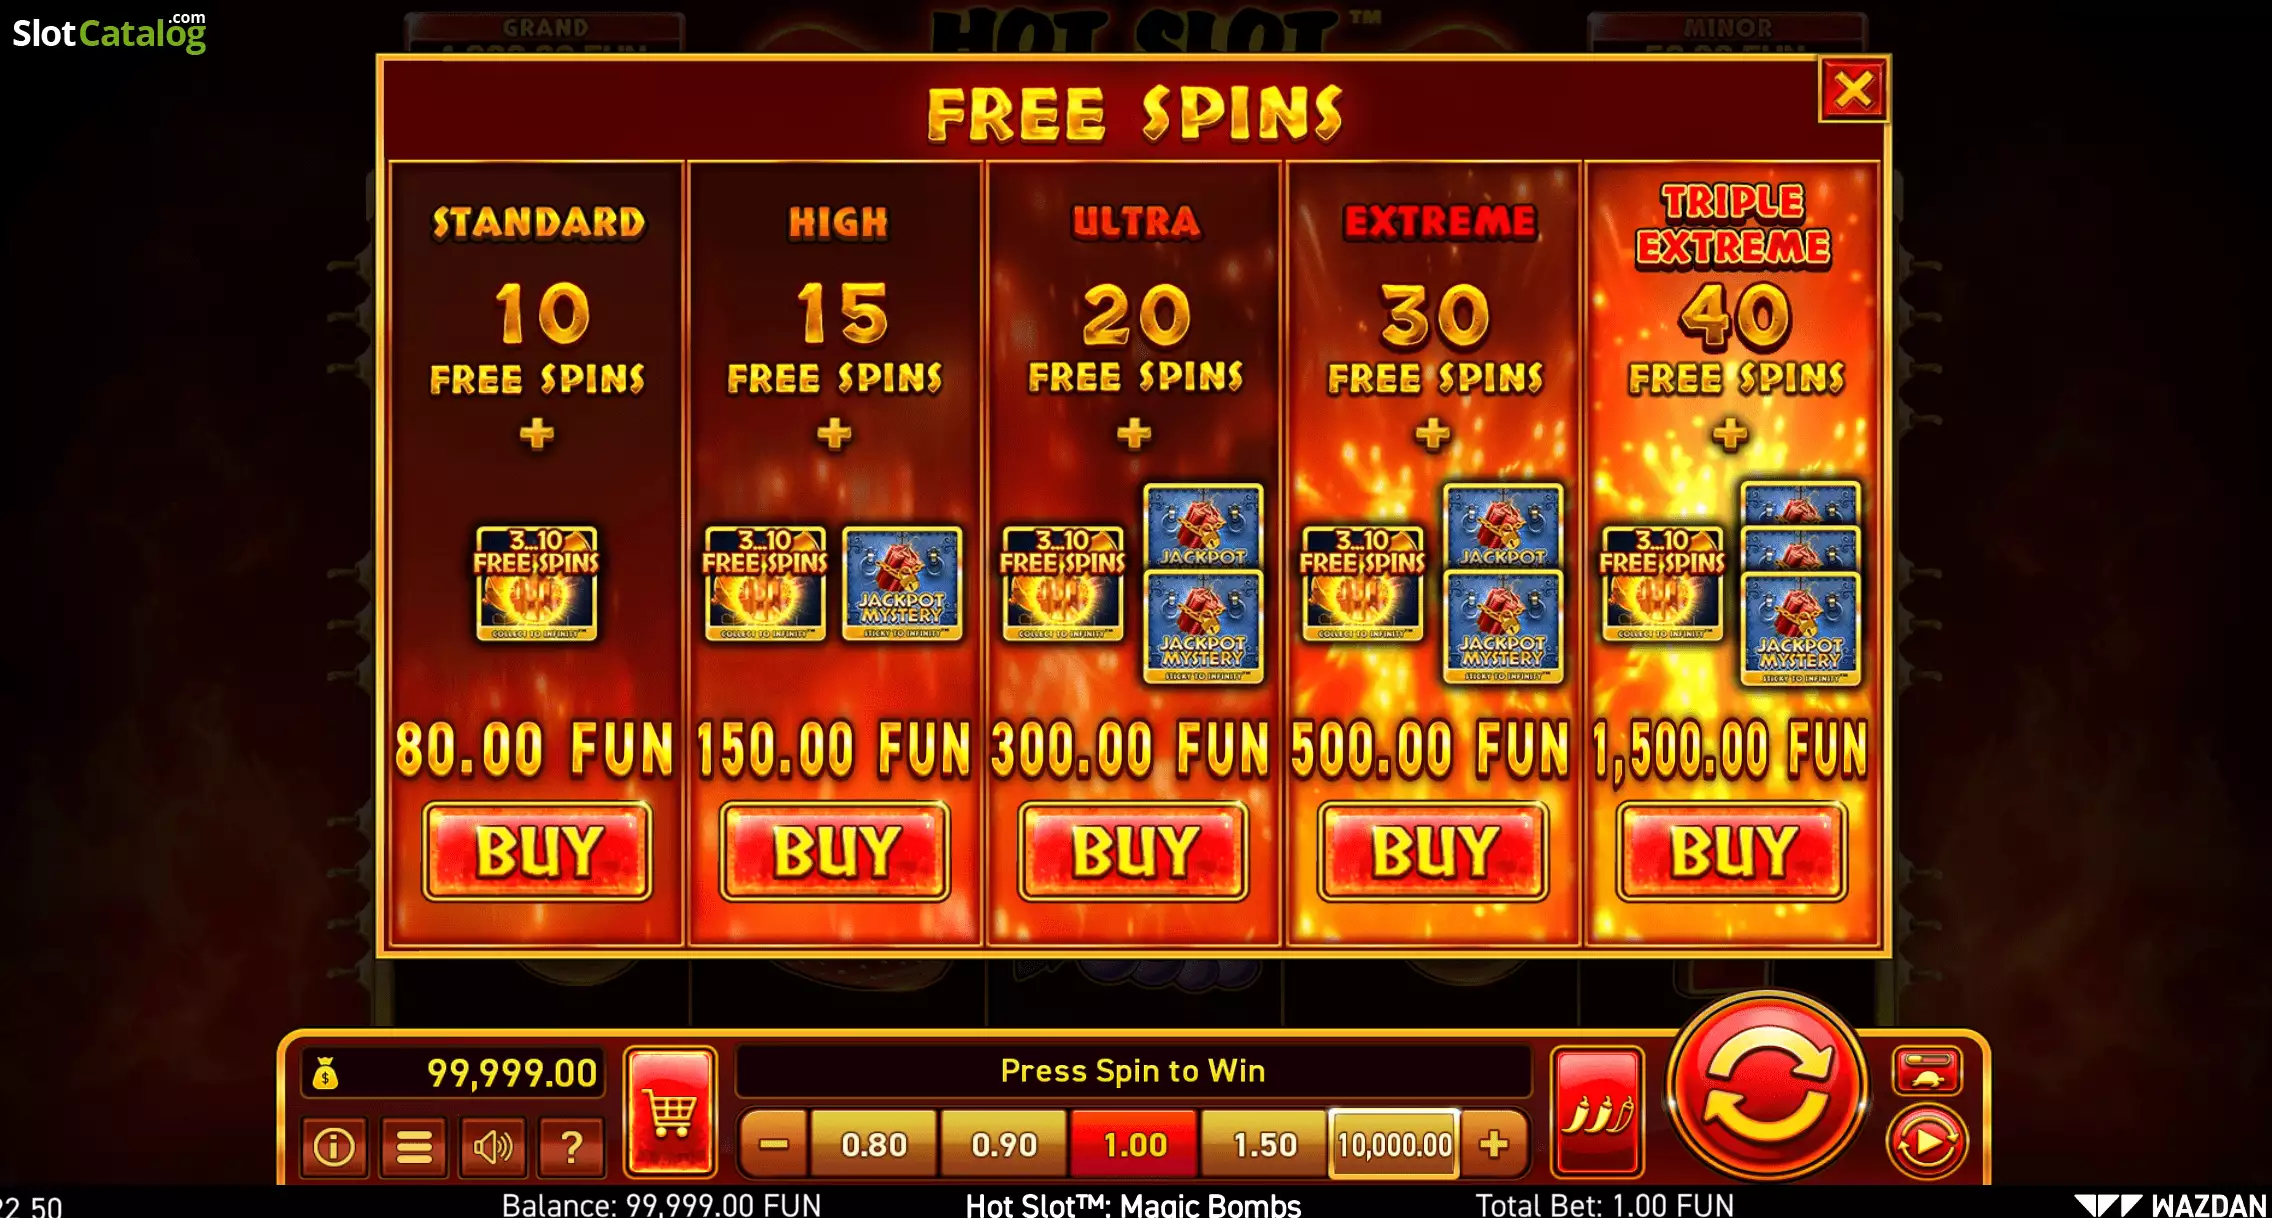Viewport: 2272px width, 1218px height.
Task: Buy the Standard 10 free spins
Action: pyautogui.click(x=537, y=851)
